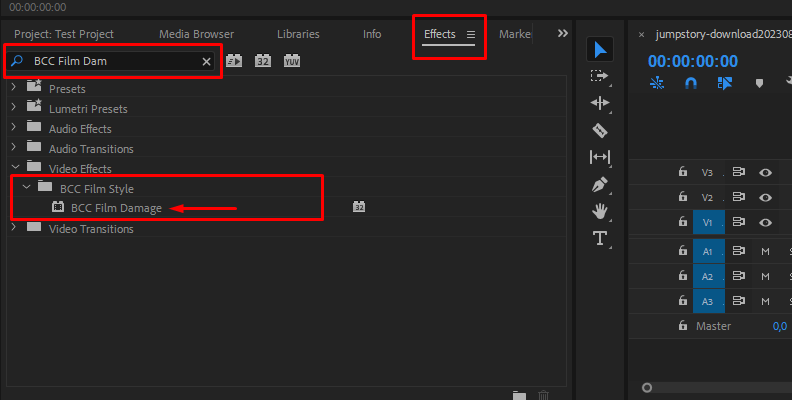Mute audio track A1
This screenshot has width=792, height=400.
click(x=765, y=252)
